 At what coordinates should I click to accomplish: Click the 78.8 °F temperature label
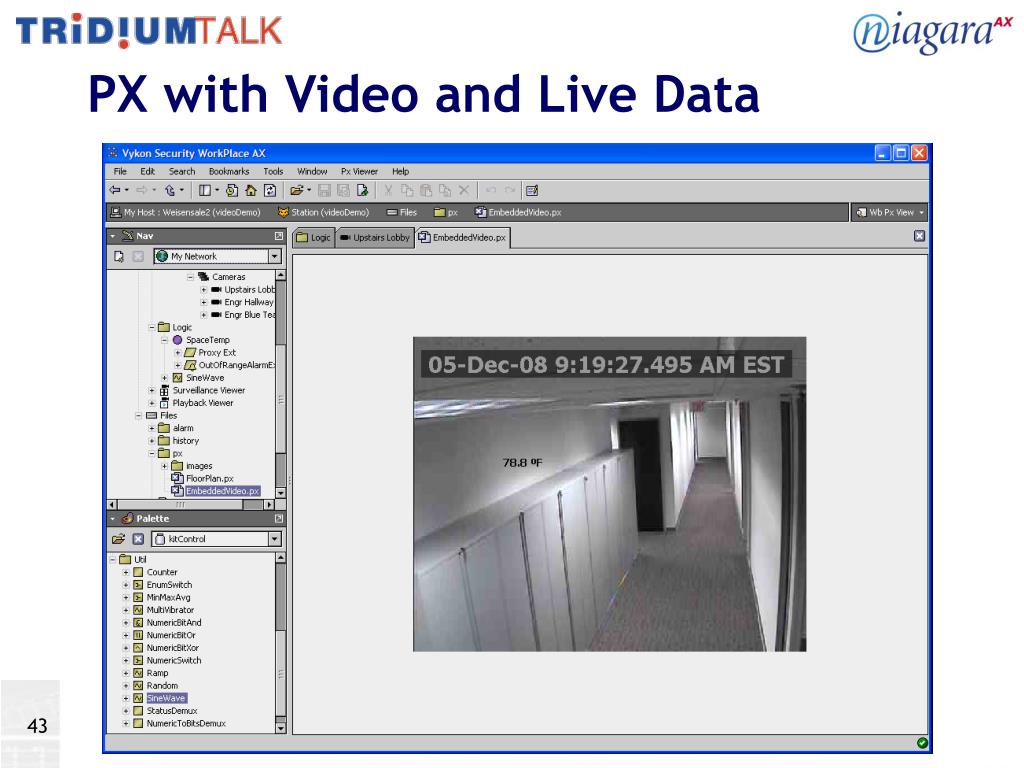(x=522, y=462)
